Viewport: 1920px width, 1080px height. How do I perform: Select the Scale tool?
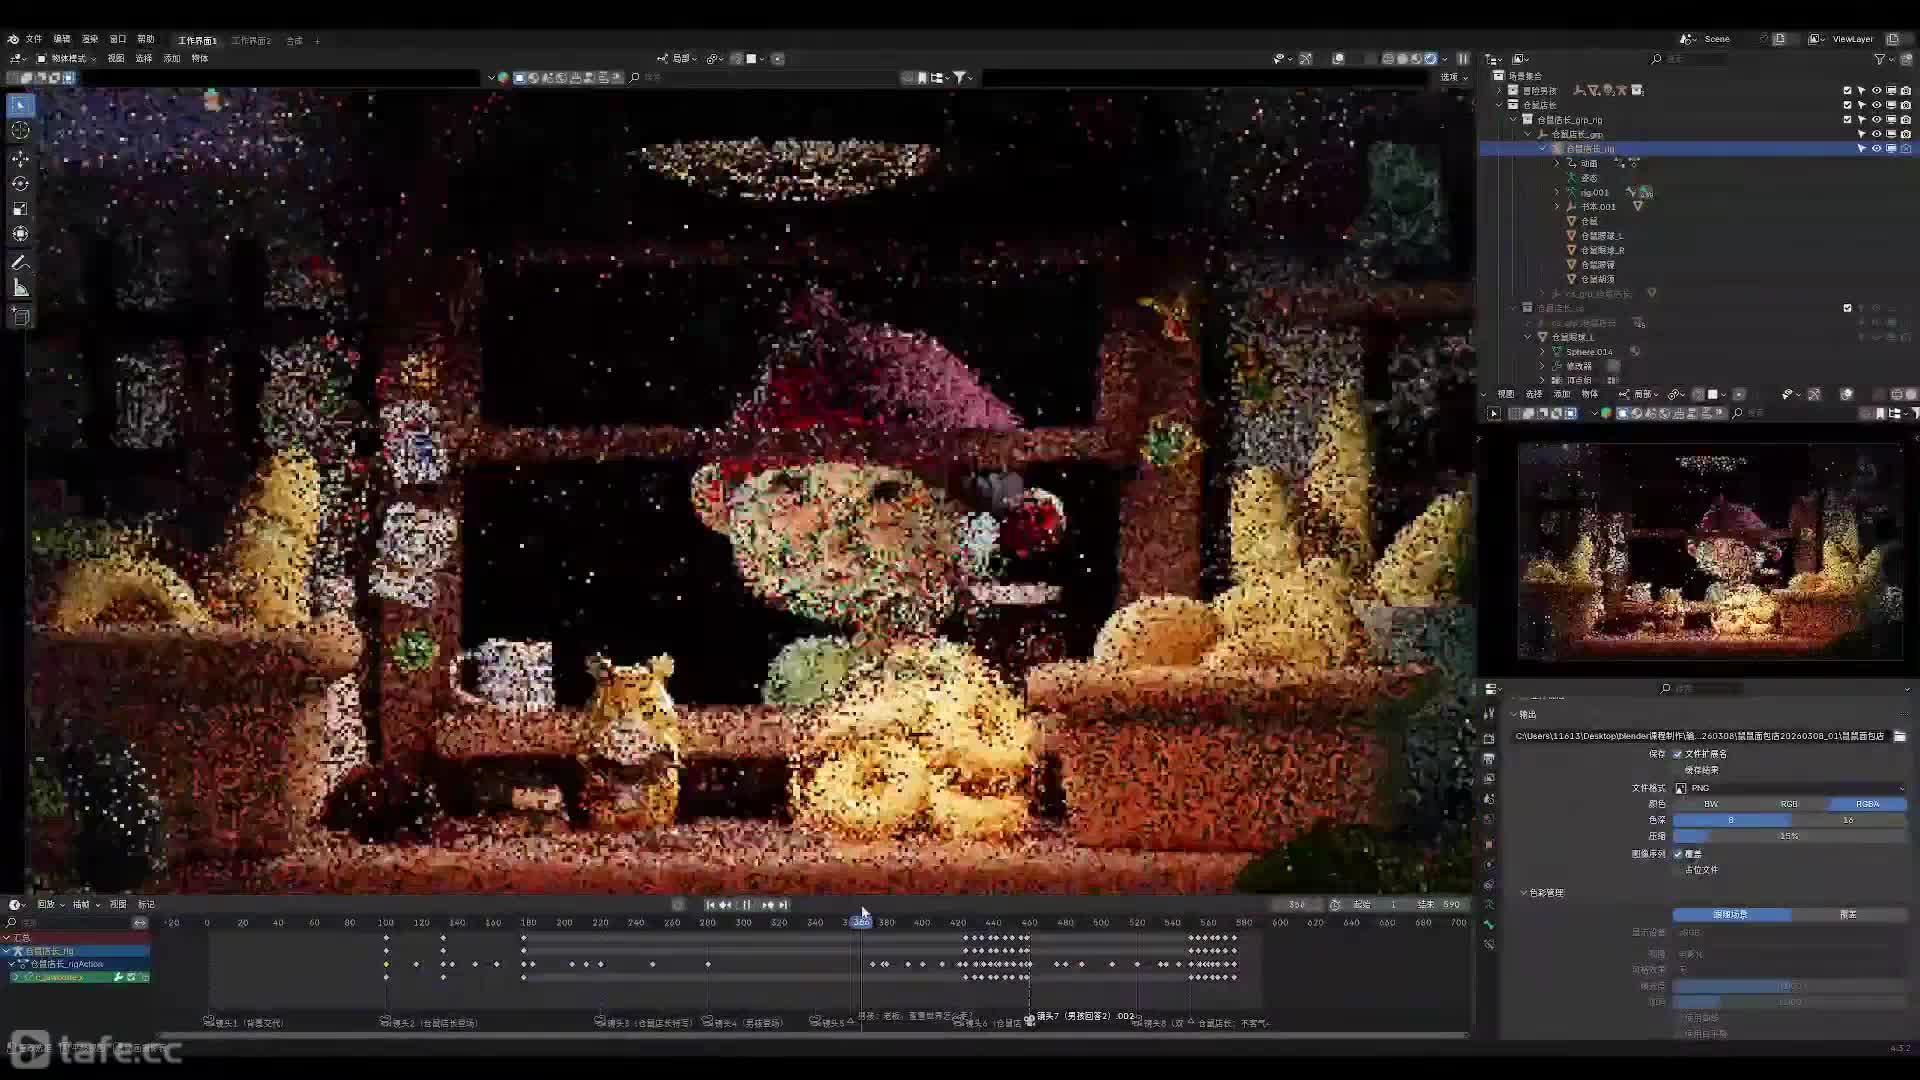pos(20,209)
